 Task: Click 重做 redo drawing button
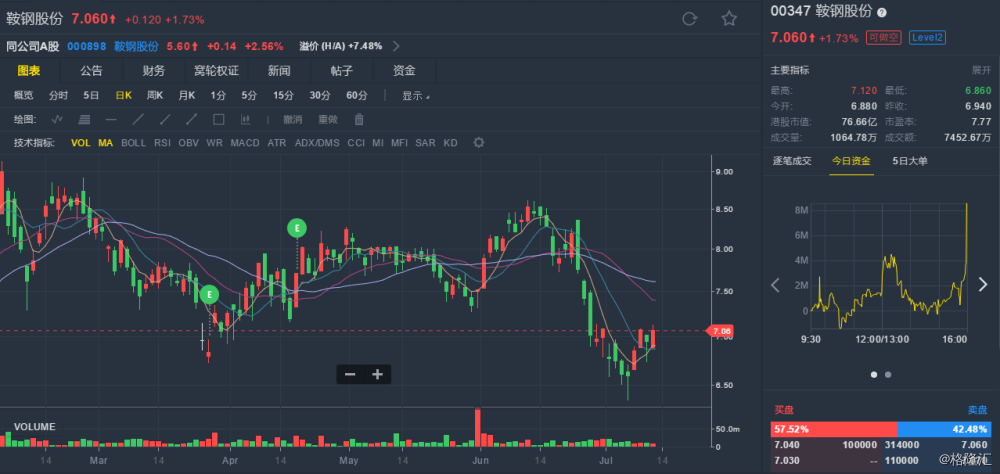click(328, 119)
